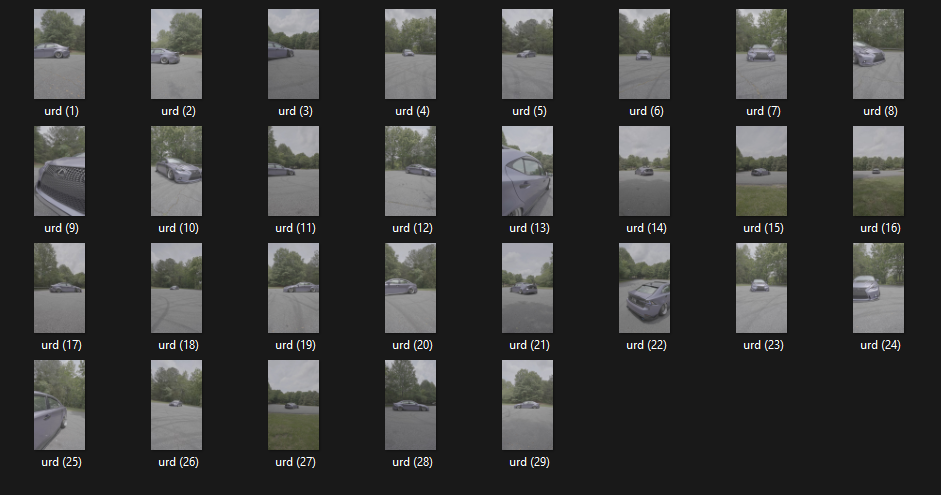The width and height of the screenshot is (941, 495).
Task: Select the urd (29) image thumbnail
Action: point(528,405)
